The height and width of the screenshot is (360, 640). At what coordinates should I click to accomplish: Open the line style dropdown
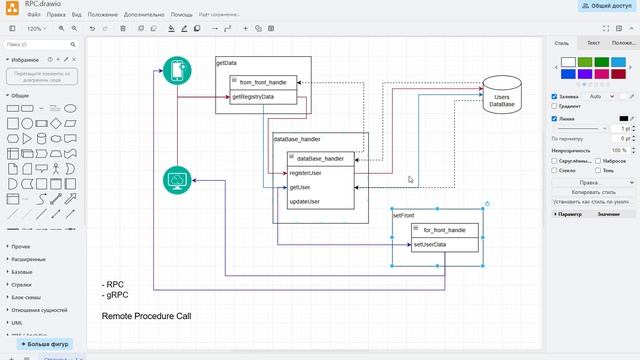581,129
